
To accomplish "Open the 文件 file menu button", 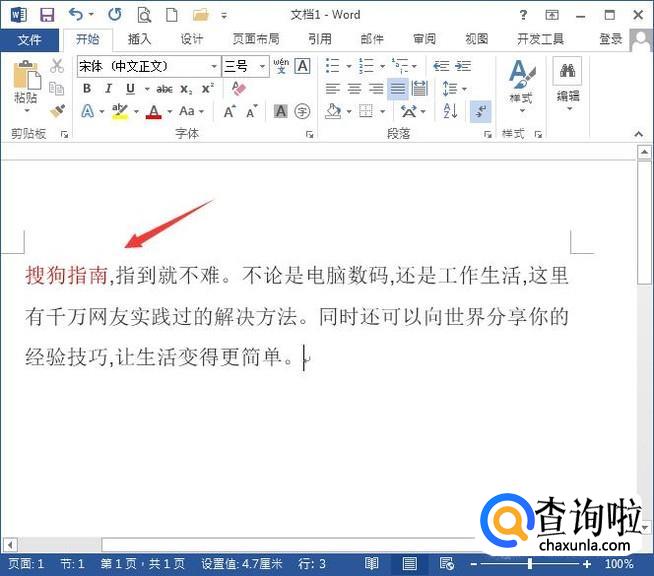I will 30,39.
